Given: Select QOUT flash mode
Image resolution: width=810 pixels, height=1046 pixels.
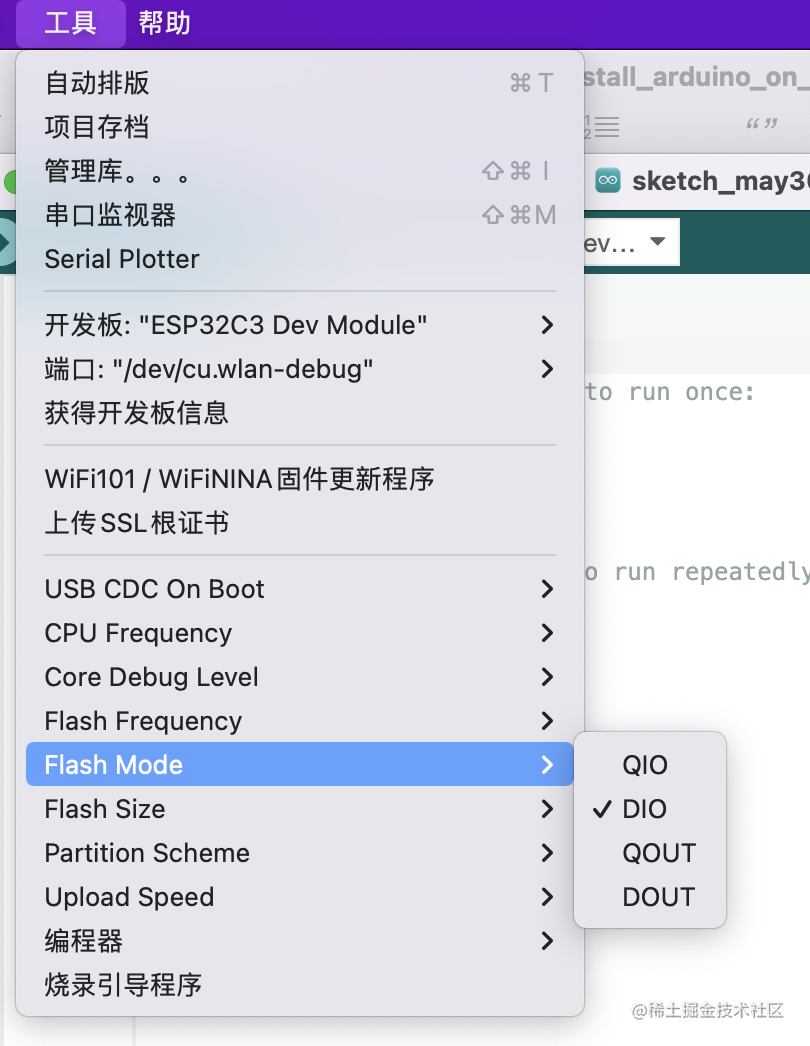Looking at the screenshot, I should tap(650, 853).
